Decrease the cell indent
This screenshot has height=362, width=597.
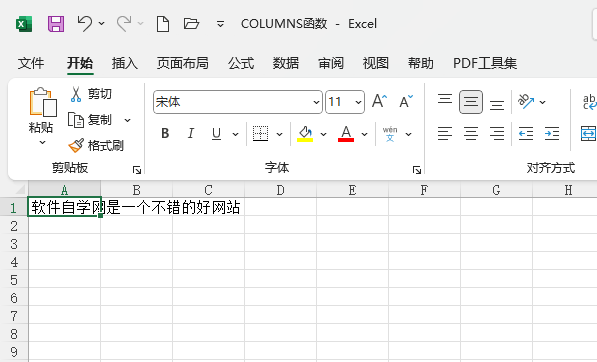526,134
